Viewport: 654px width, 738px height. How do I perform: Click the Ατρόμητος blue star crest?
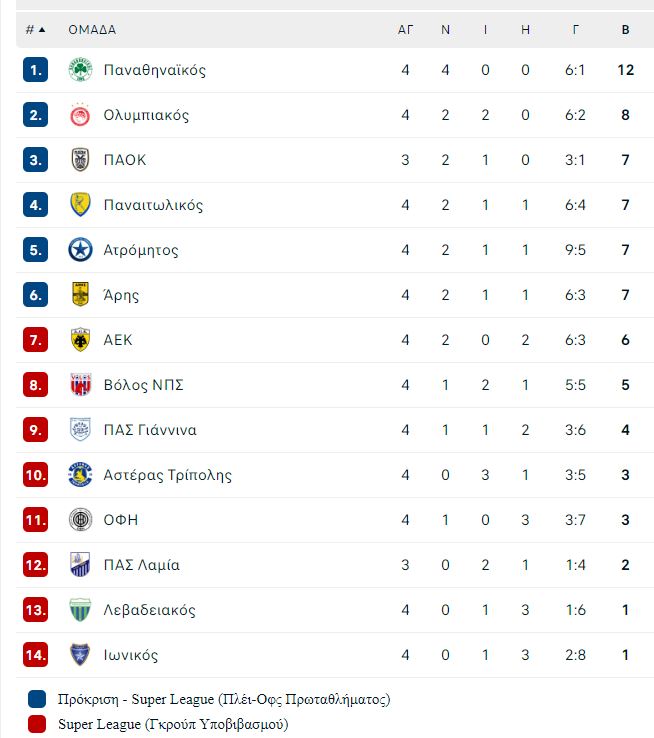click(x=80, y=250)
